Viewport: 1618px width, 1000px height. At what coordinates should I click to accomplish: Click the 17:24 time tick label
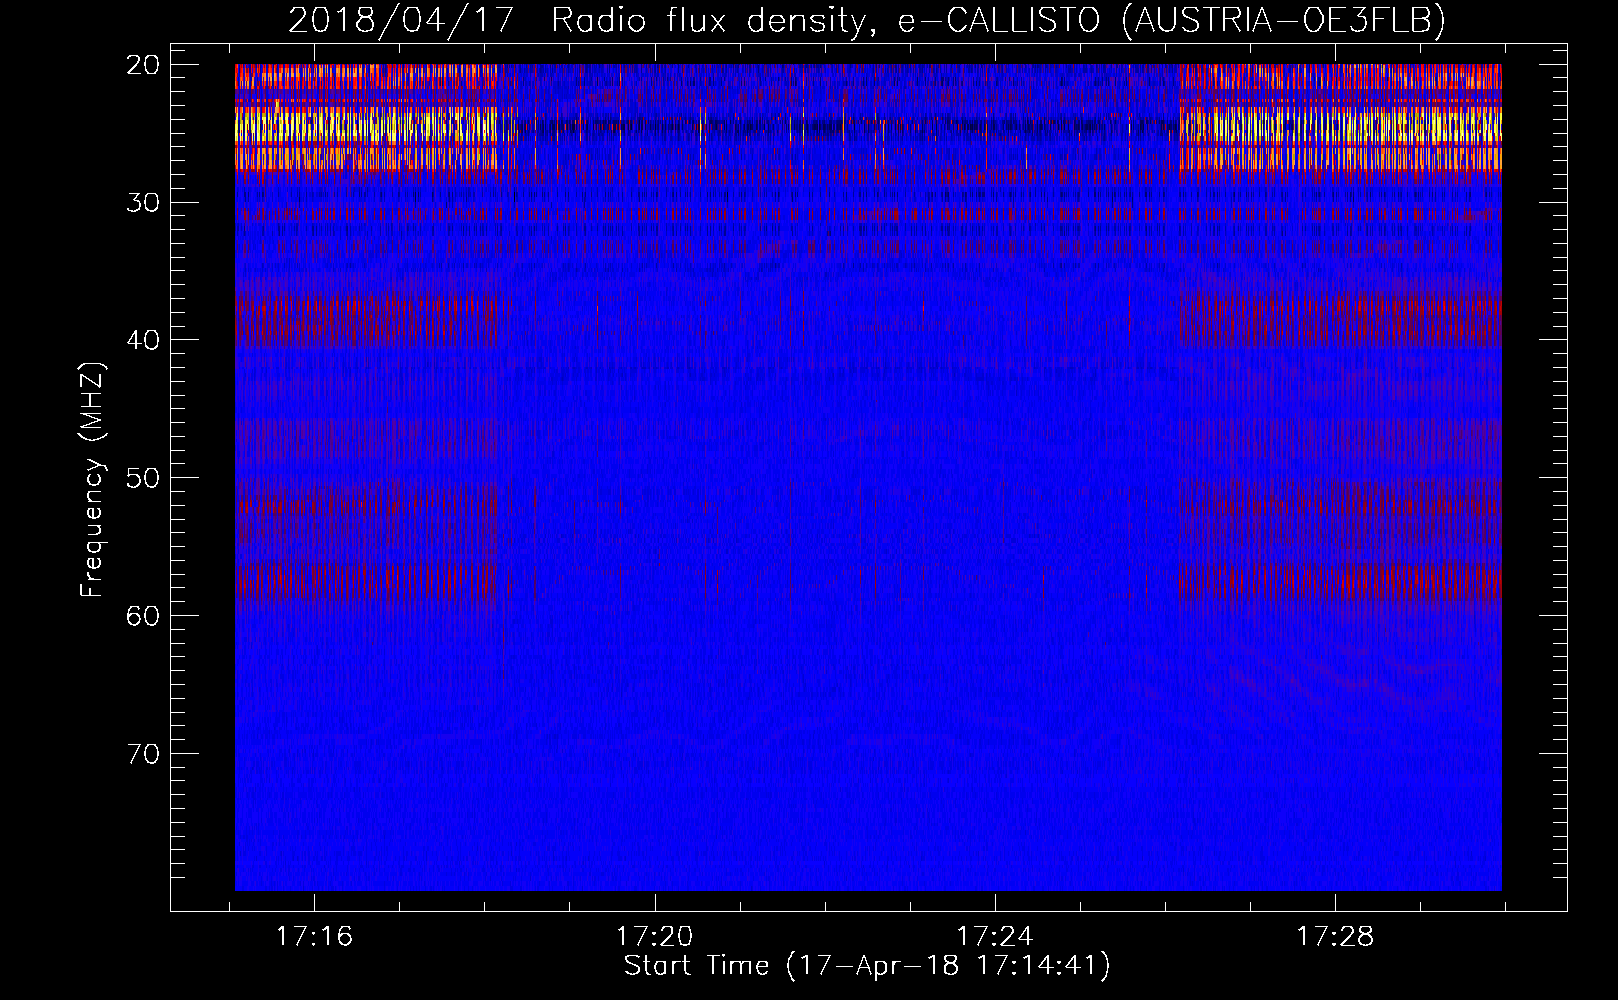click(x=995, y=937)
